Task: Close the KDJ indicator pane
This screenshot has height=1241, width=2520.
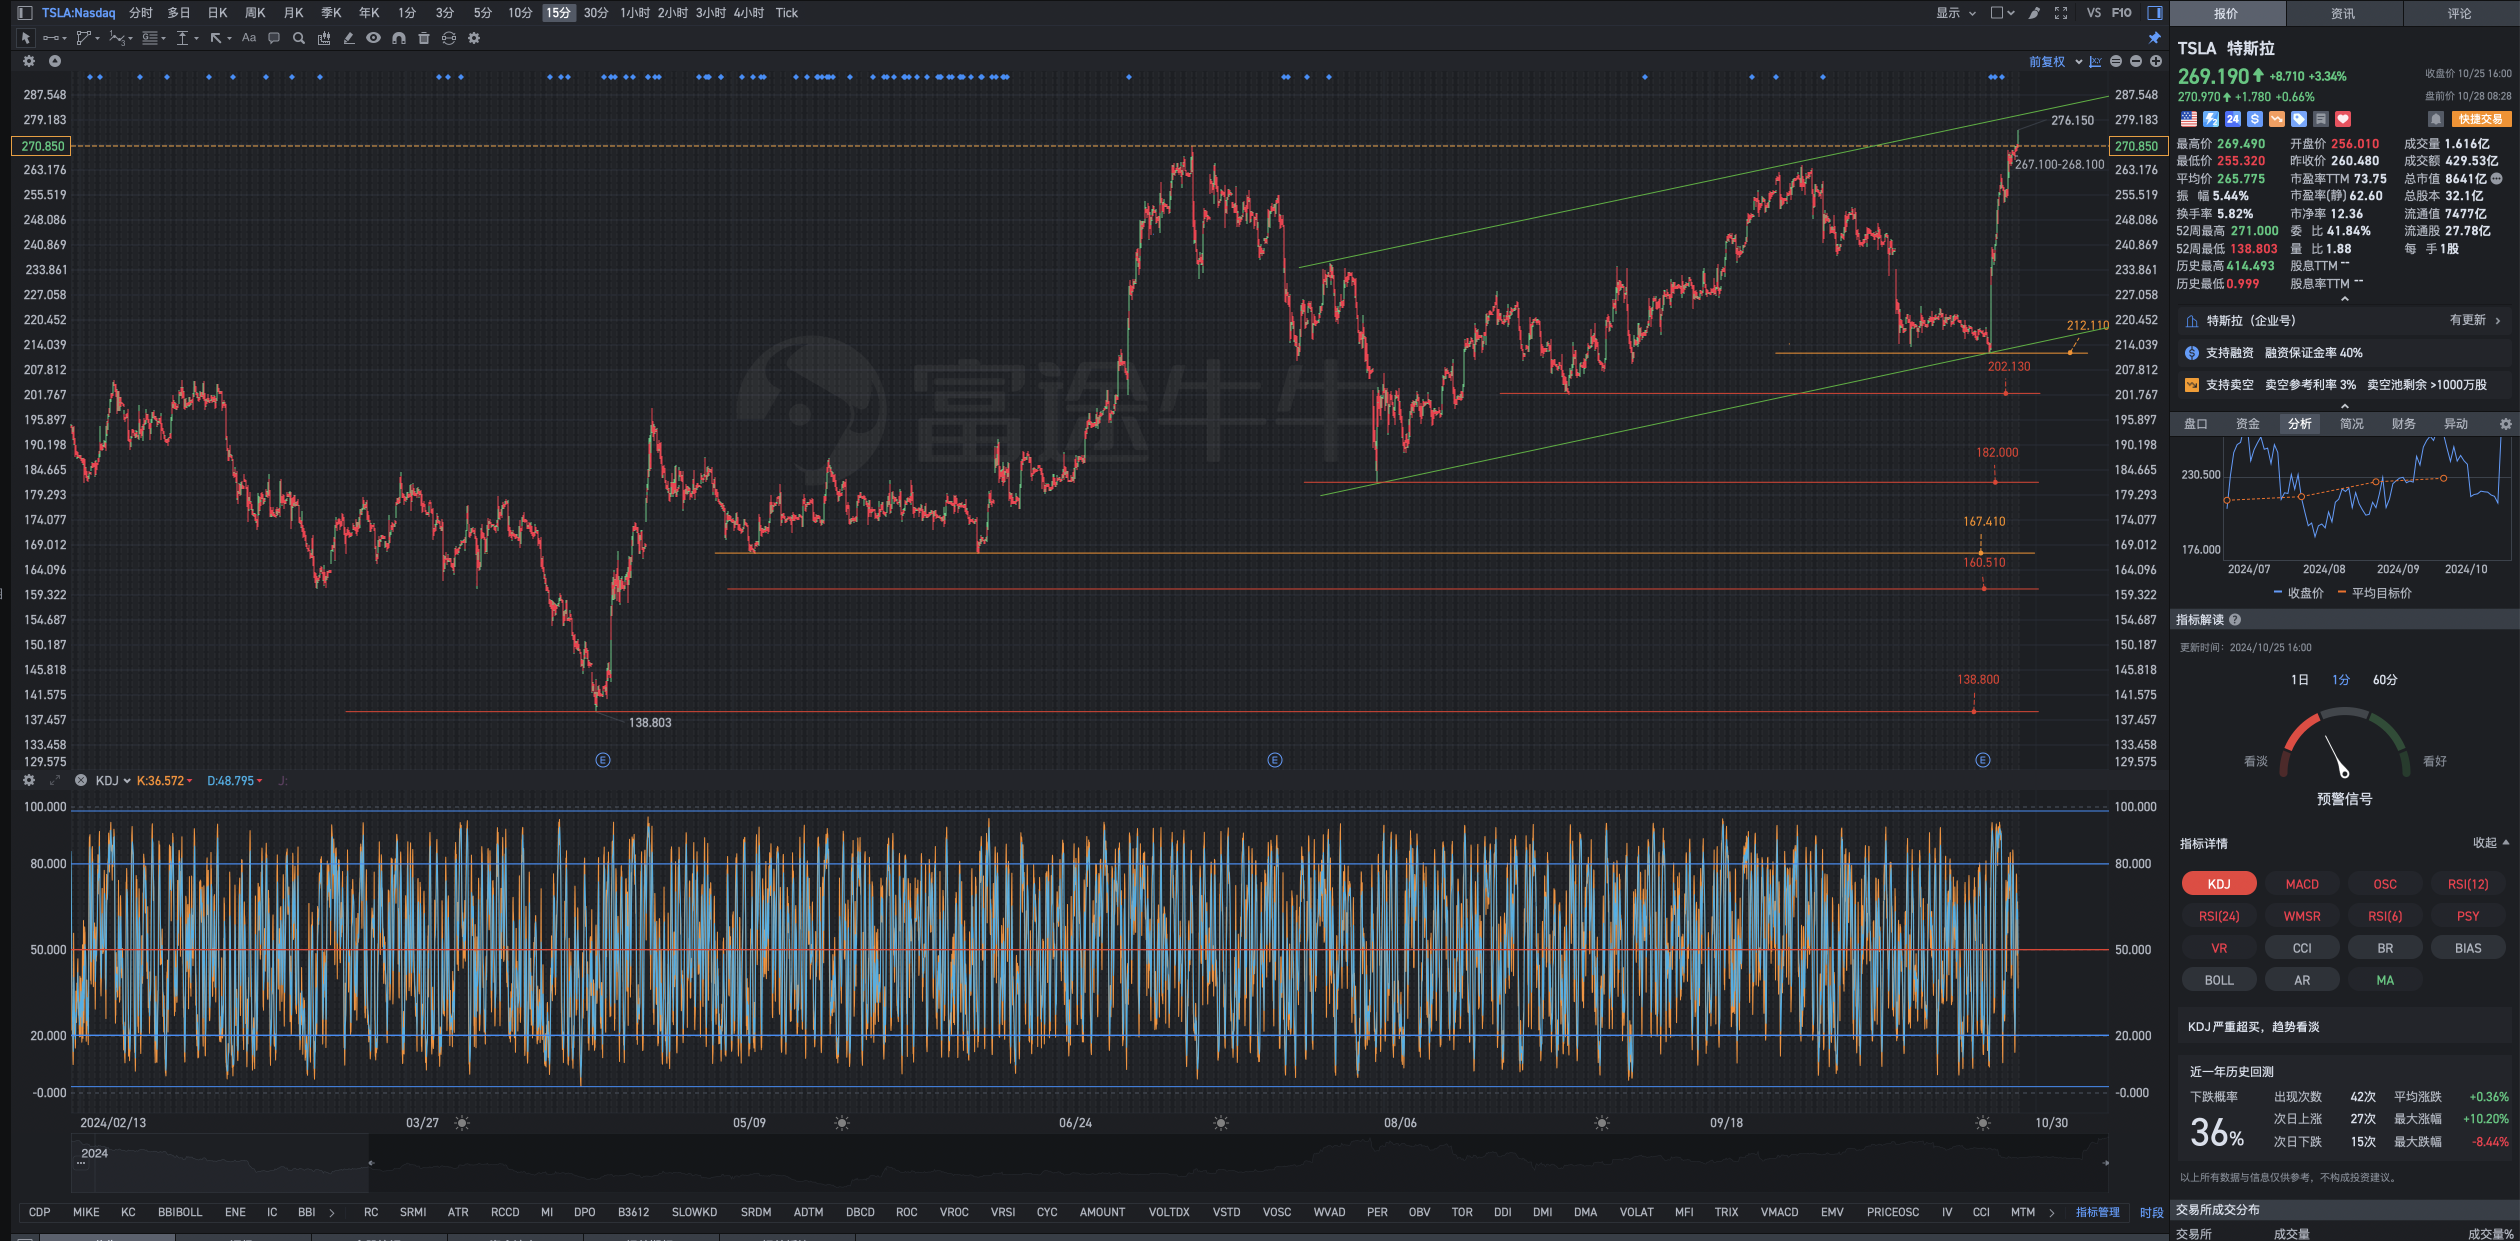Action: pyautogui.click(x=81, y=780)
